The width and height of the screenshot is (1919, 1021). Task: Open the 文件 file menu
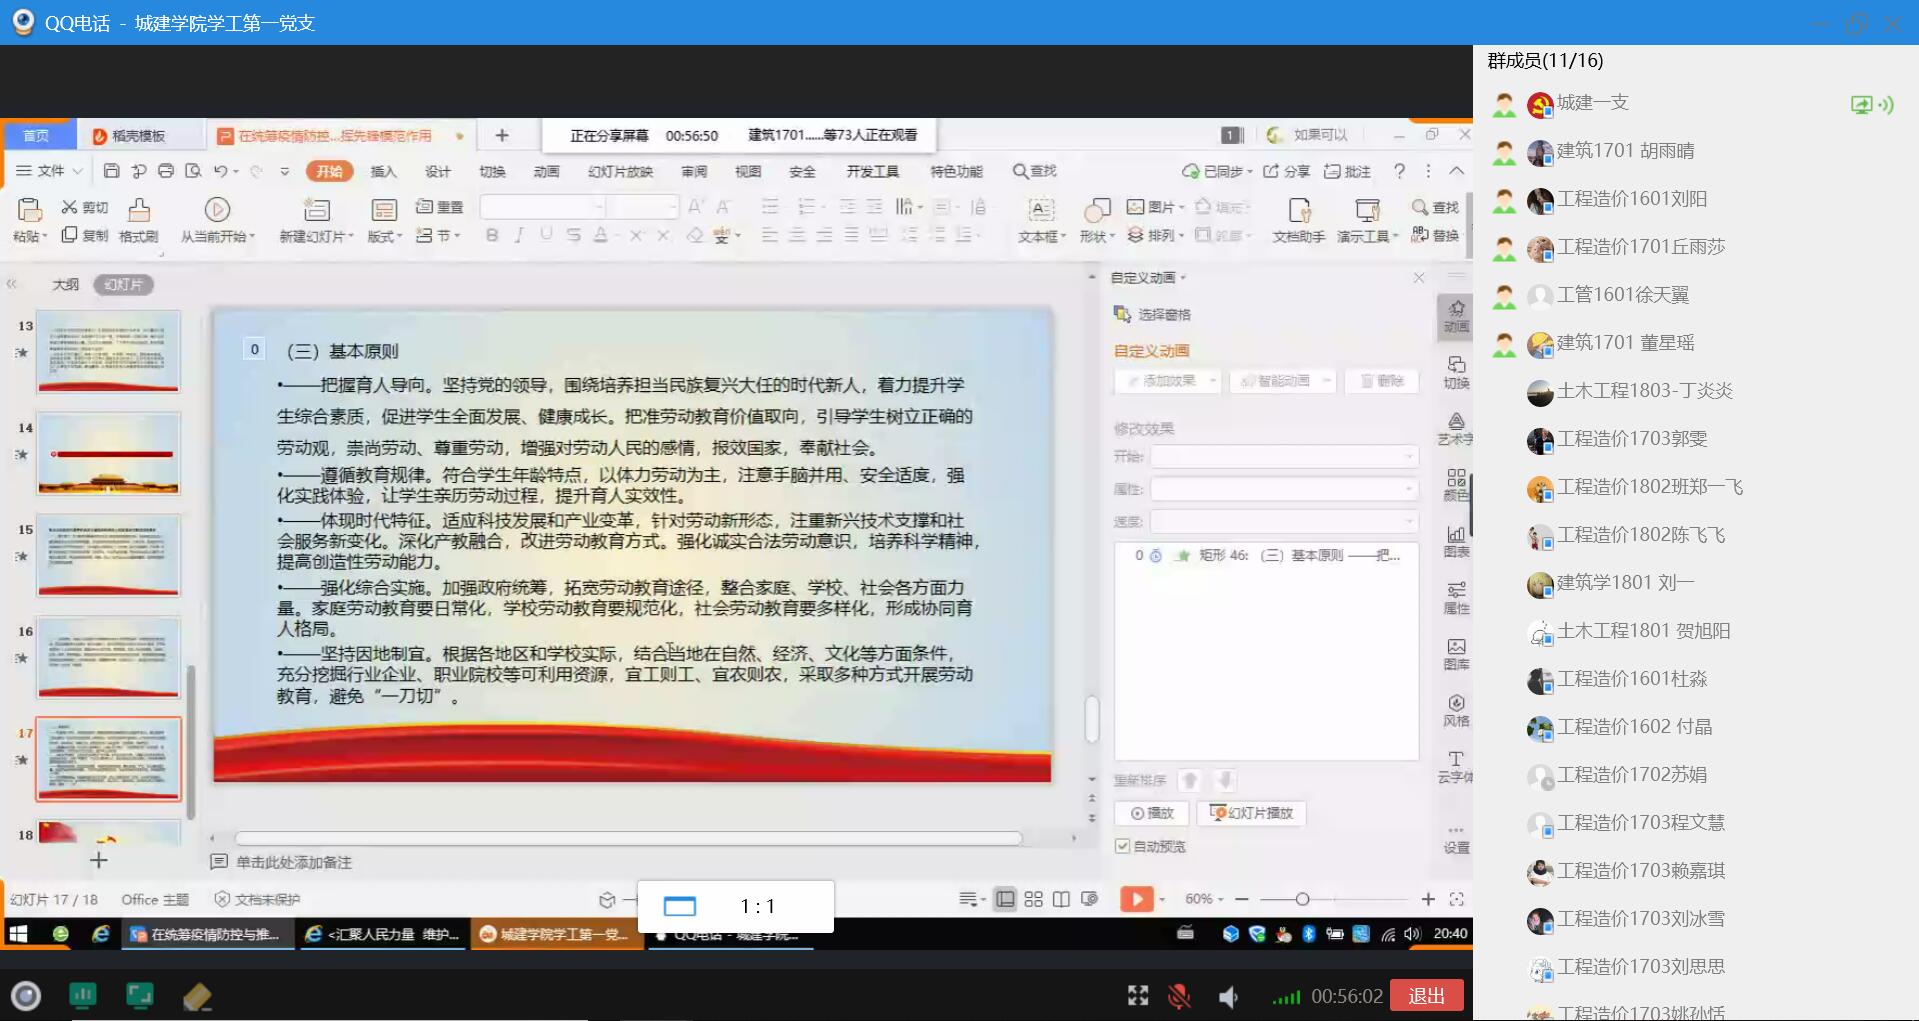(50, 171)
